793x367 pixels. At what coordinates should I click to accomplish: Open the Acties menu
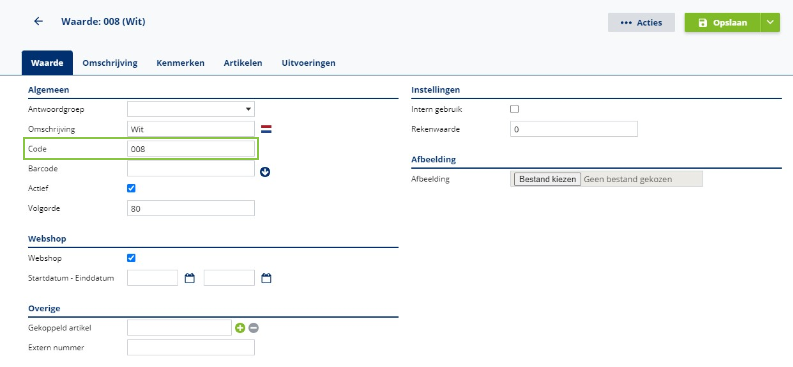[641, 23]
